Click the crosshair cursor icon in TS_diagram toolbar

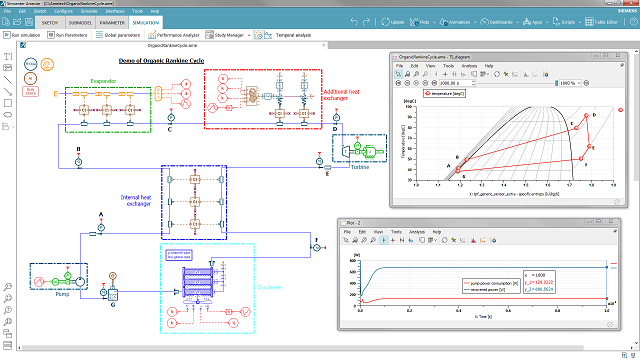pos(445,74)
